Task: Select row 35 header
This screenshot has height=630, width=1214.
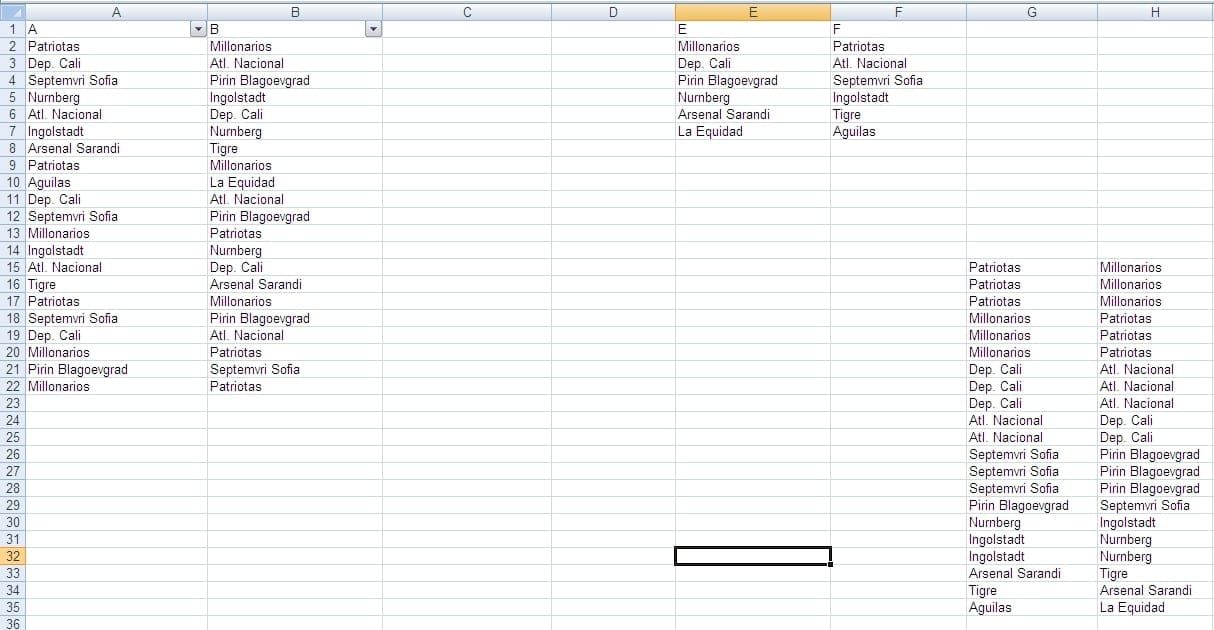Action: tap(12, 607)
